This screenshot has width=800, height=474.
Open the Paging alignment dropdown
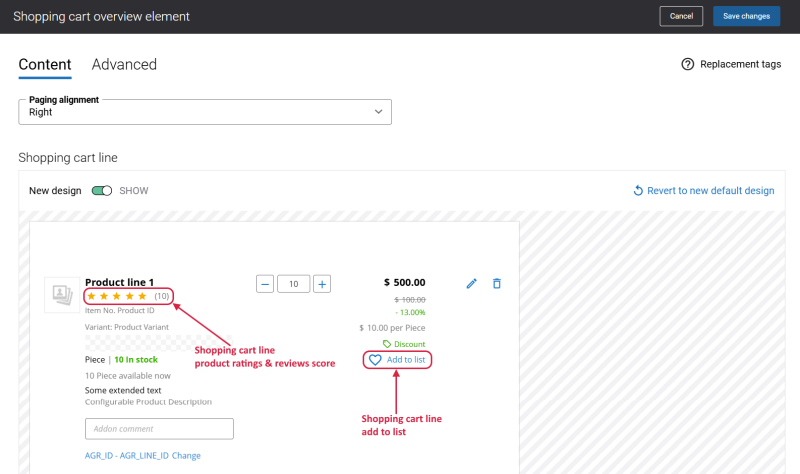(x=205, y=112)
